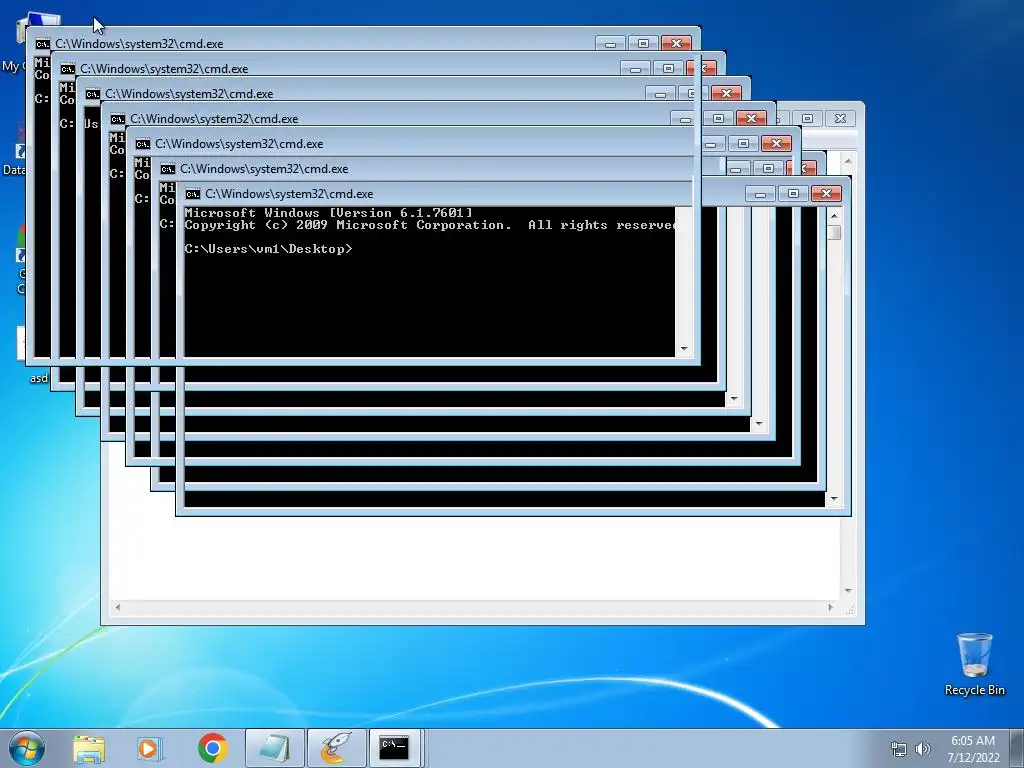Image resolution: width=1024 pixels, height=768 pixels.
Task: Open Google Chrome from the taskbar
Action: coord(212,748)
